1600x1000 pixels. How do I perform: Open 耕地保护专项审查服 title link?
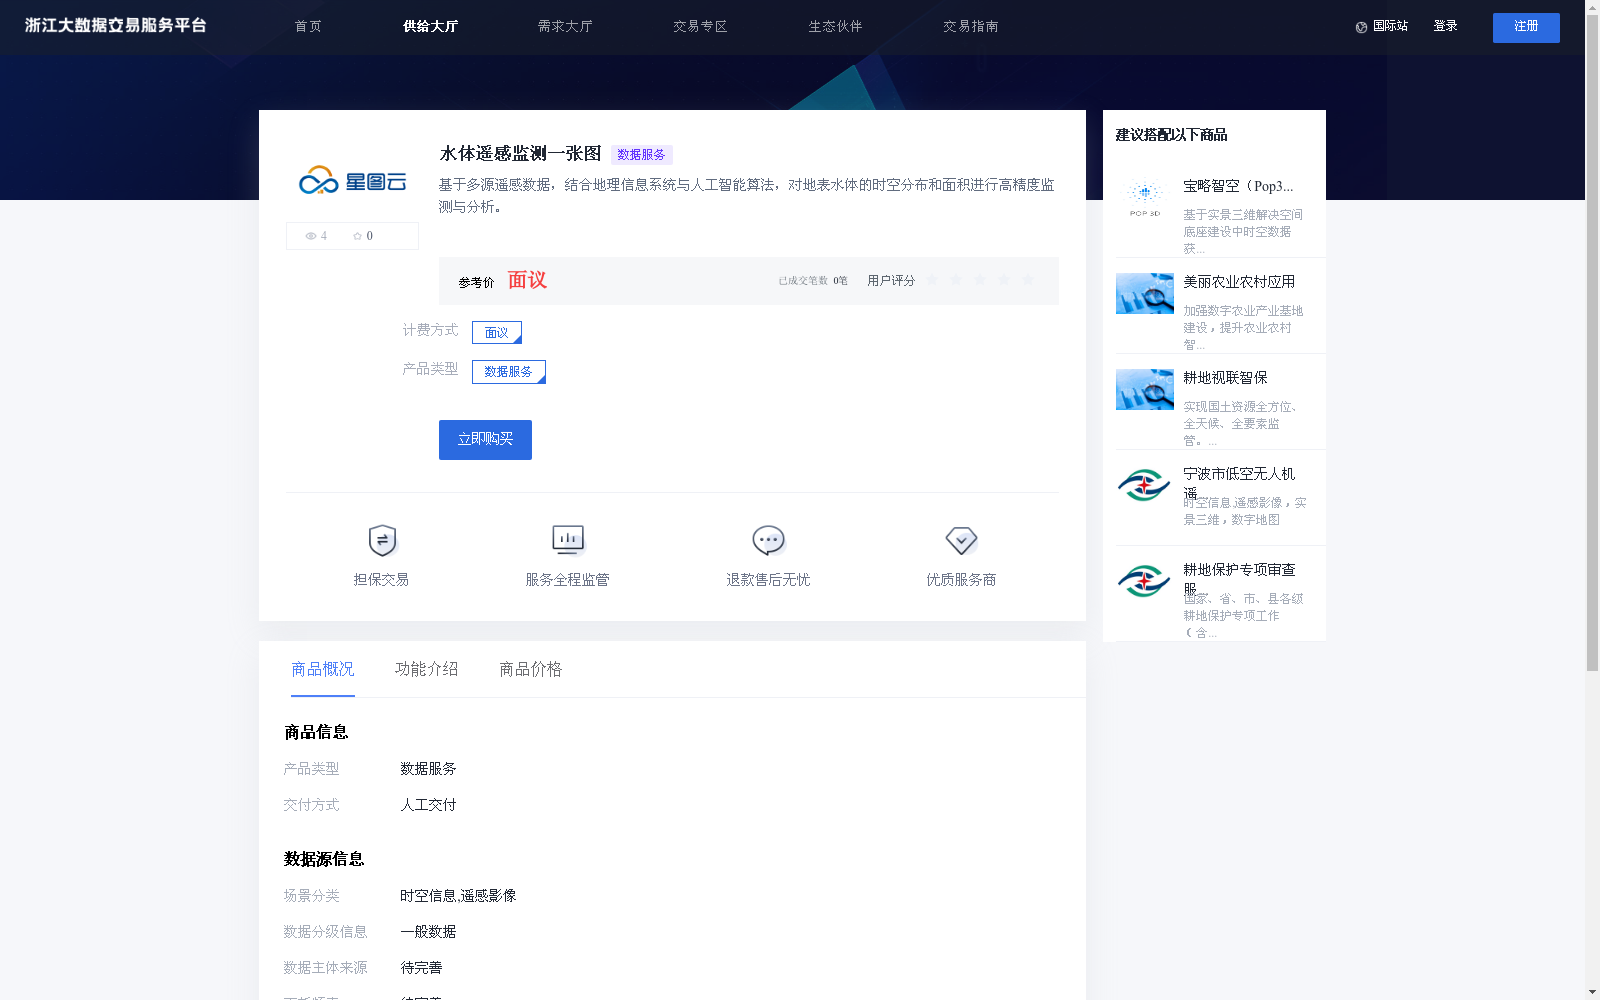point(1239,579)
